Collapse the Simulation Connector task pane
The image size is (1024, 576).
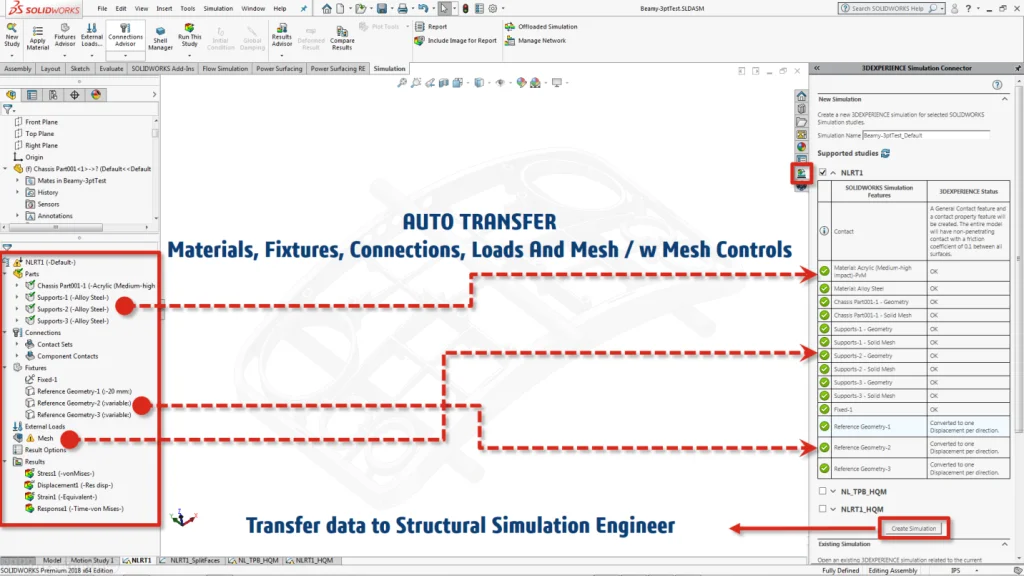816,68
